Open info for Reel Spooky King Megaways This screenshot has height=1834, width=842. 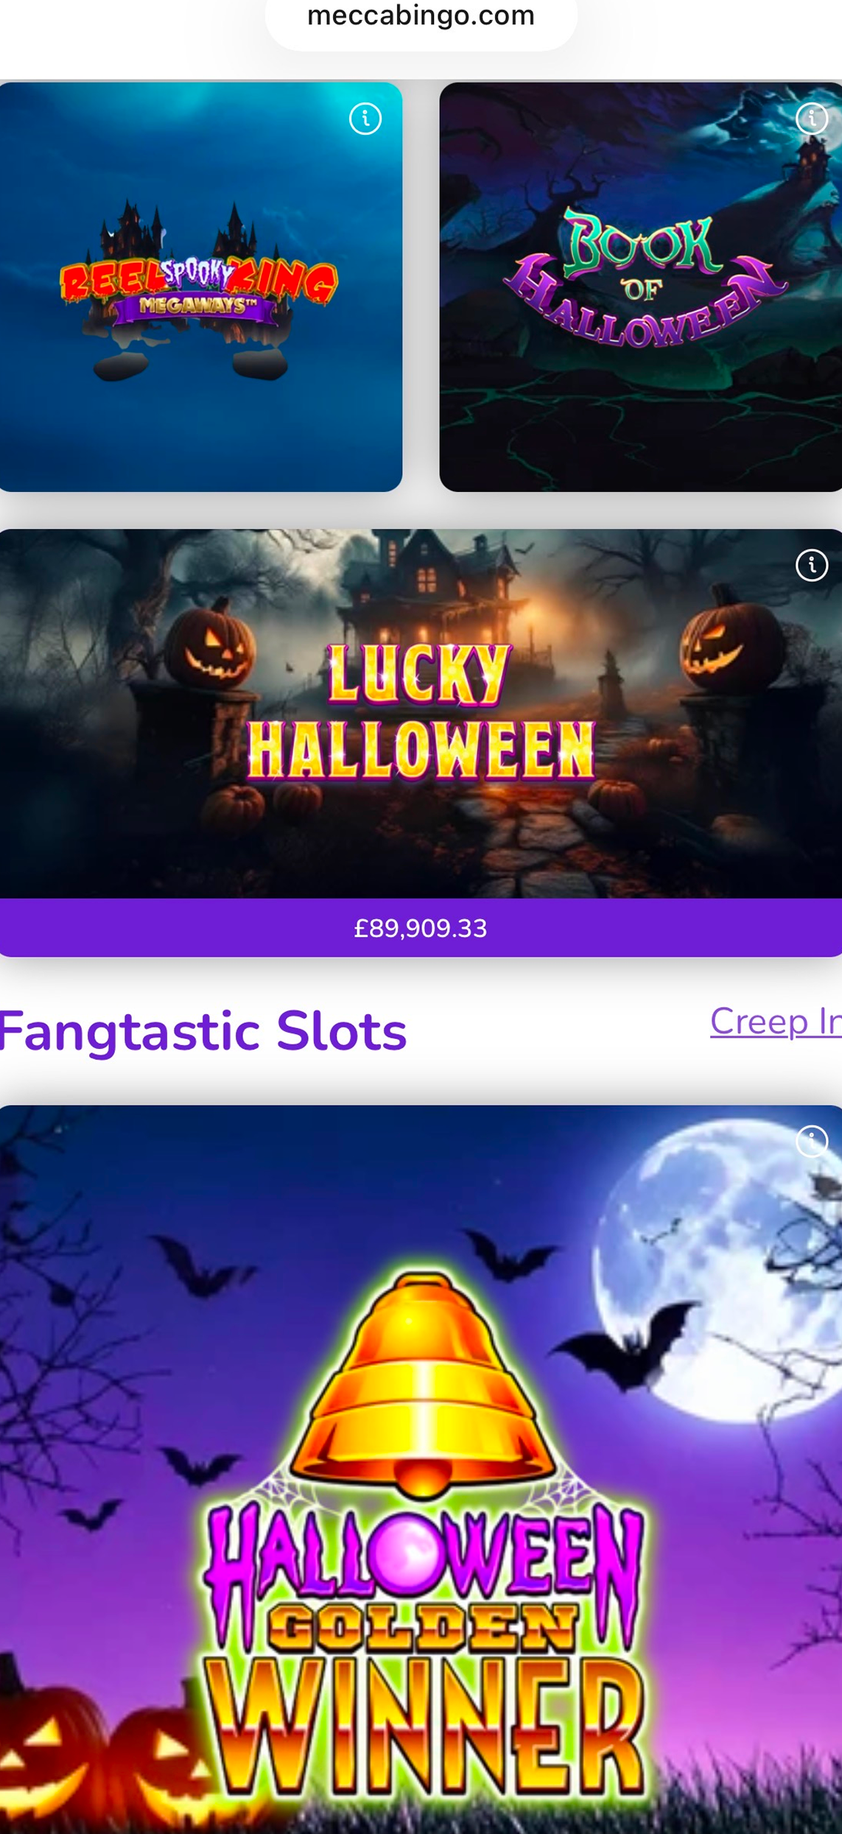coord(365,119)
